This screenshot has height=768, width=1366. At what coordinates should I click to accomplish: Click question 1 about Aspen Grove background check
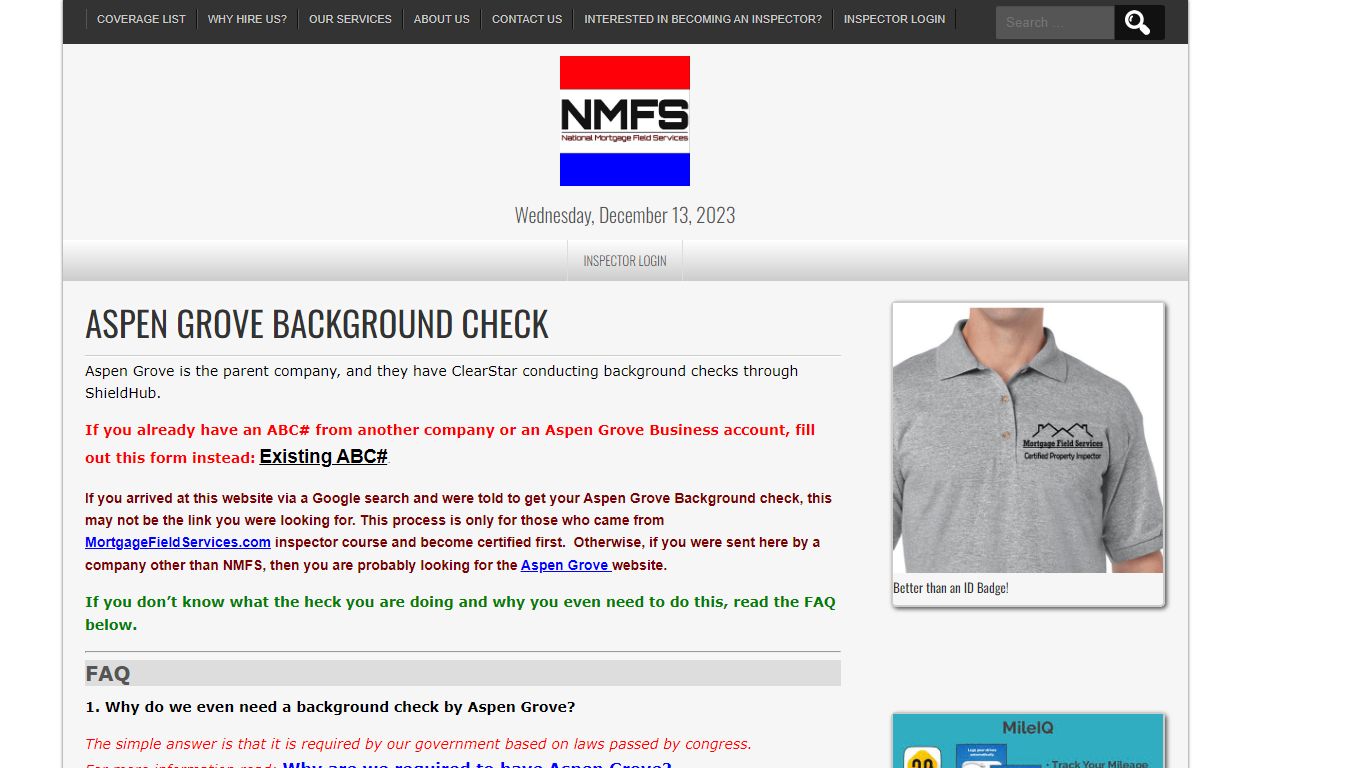click(330, 707)
